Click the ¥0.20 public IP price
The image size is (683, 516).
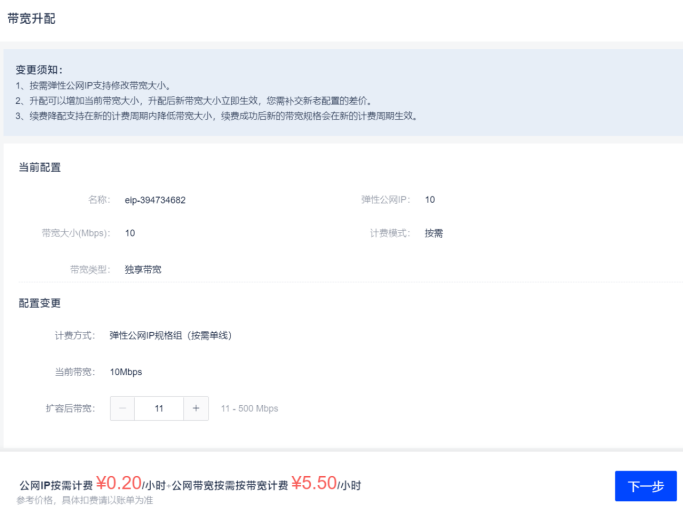[x=119, y=483]
